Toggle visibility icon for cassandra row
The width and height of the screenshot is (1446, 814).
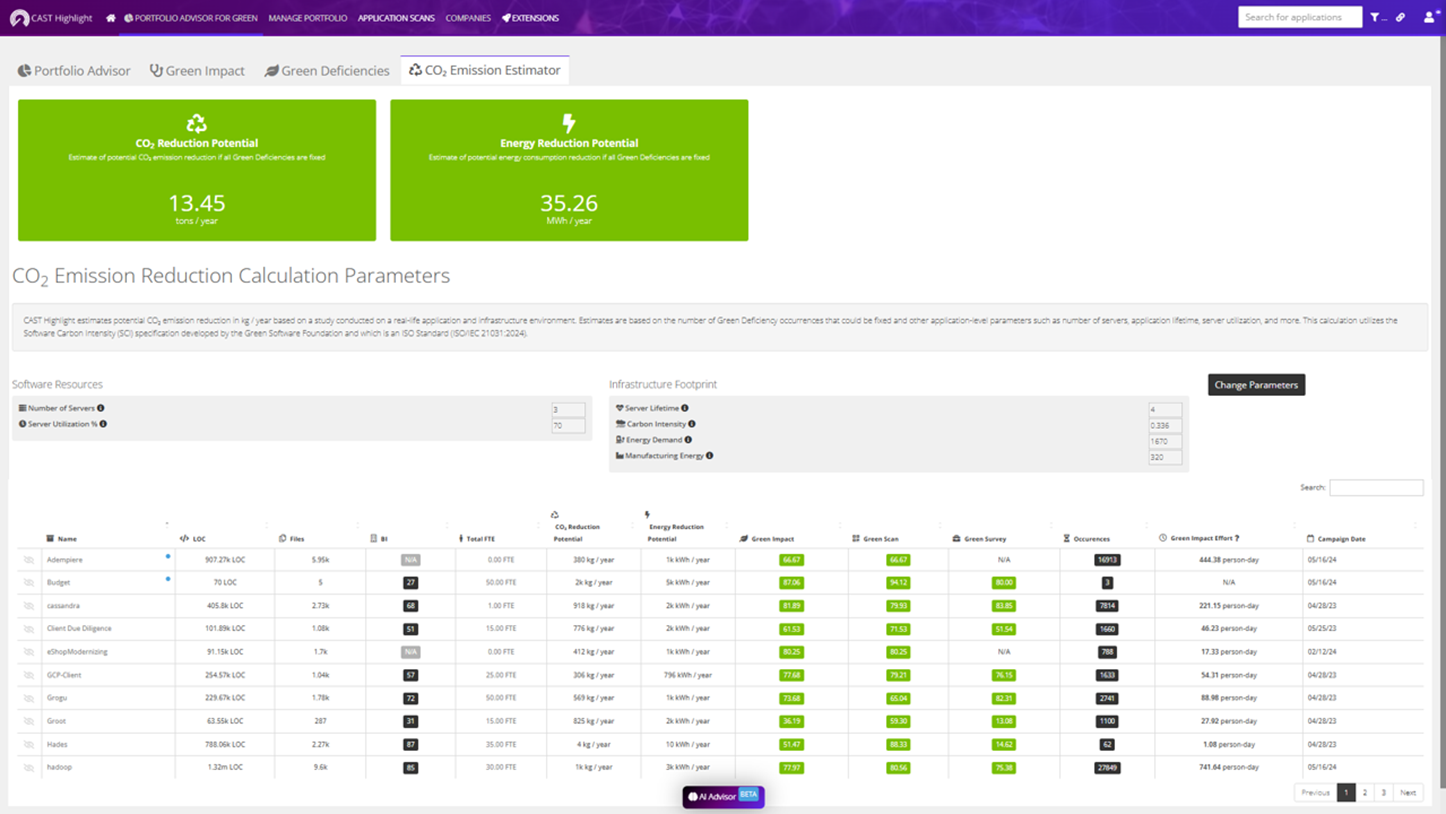[29, 606]
